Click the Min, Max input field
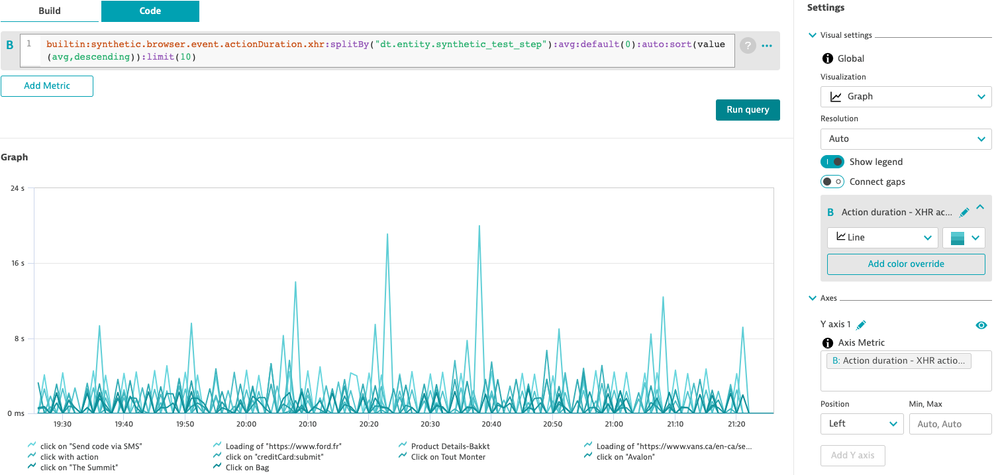This screenshot has height=475, width=998. [949, 424]
